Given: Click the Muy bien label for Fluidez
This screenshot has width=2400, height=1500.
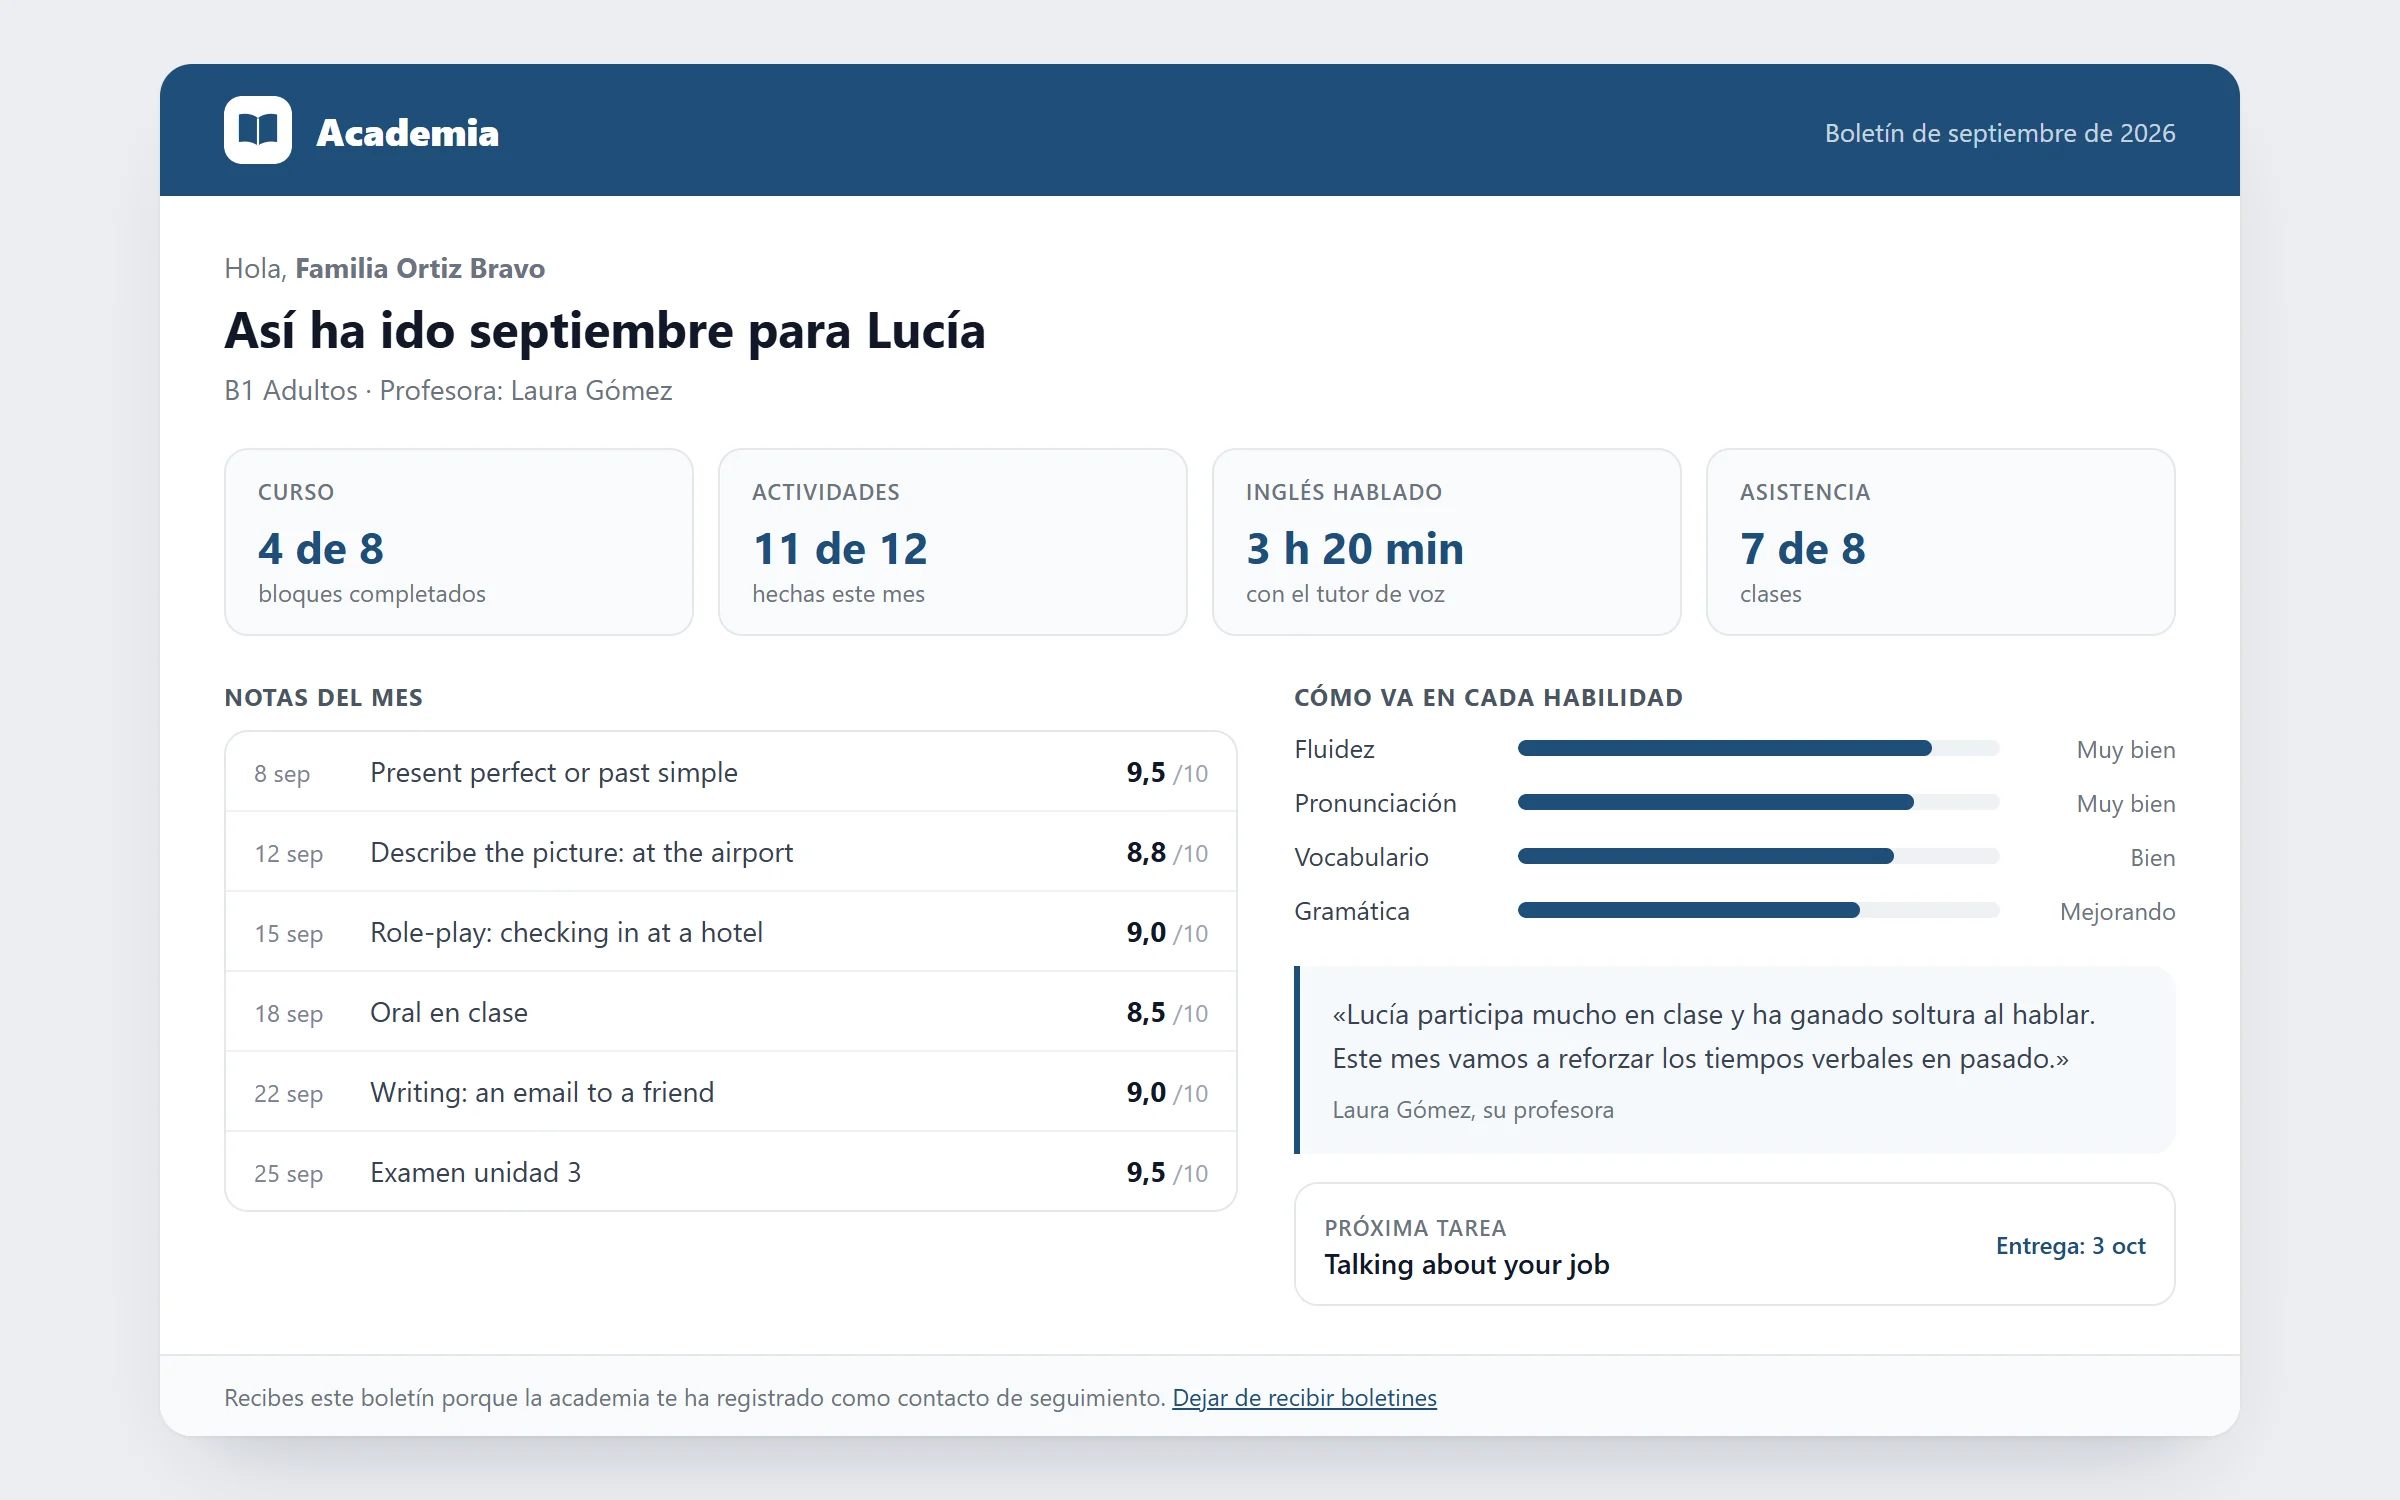Looking at the screenshot, I should tap(2125, 749).
